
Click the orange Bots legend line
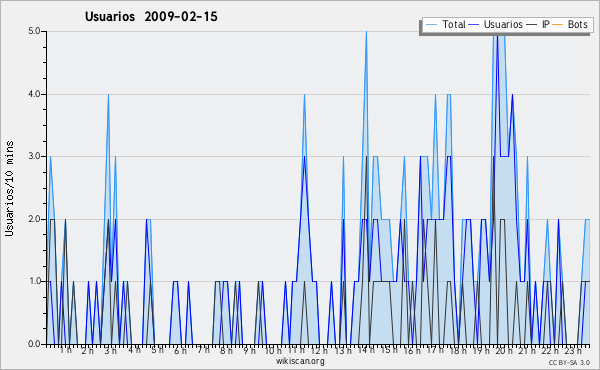point(558,25)
